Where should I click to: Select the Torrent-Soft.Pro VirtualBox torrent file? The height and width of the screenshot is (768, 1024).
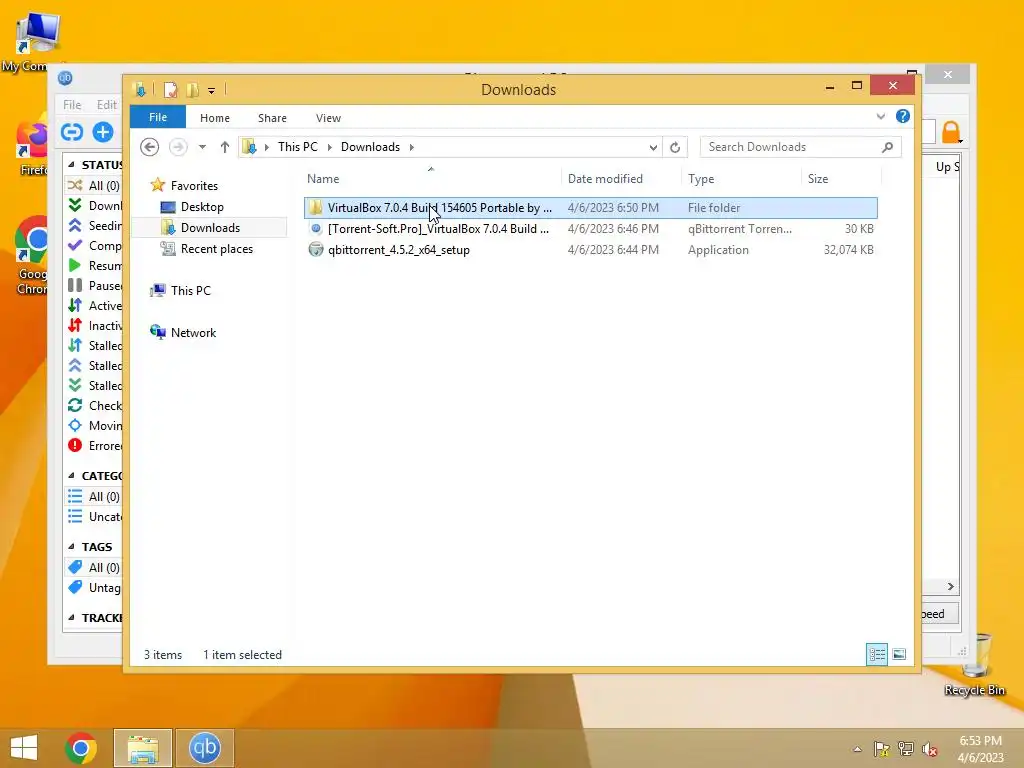click(x=590, y=229)
